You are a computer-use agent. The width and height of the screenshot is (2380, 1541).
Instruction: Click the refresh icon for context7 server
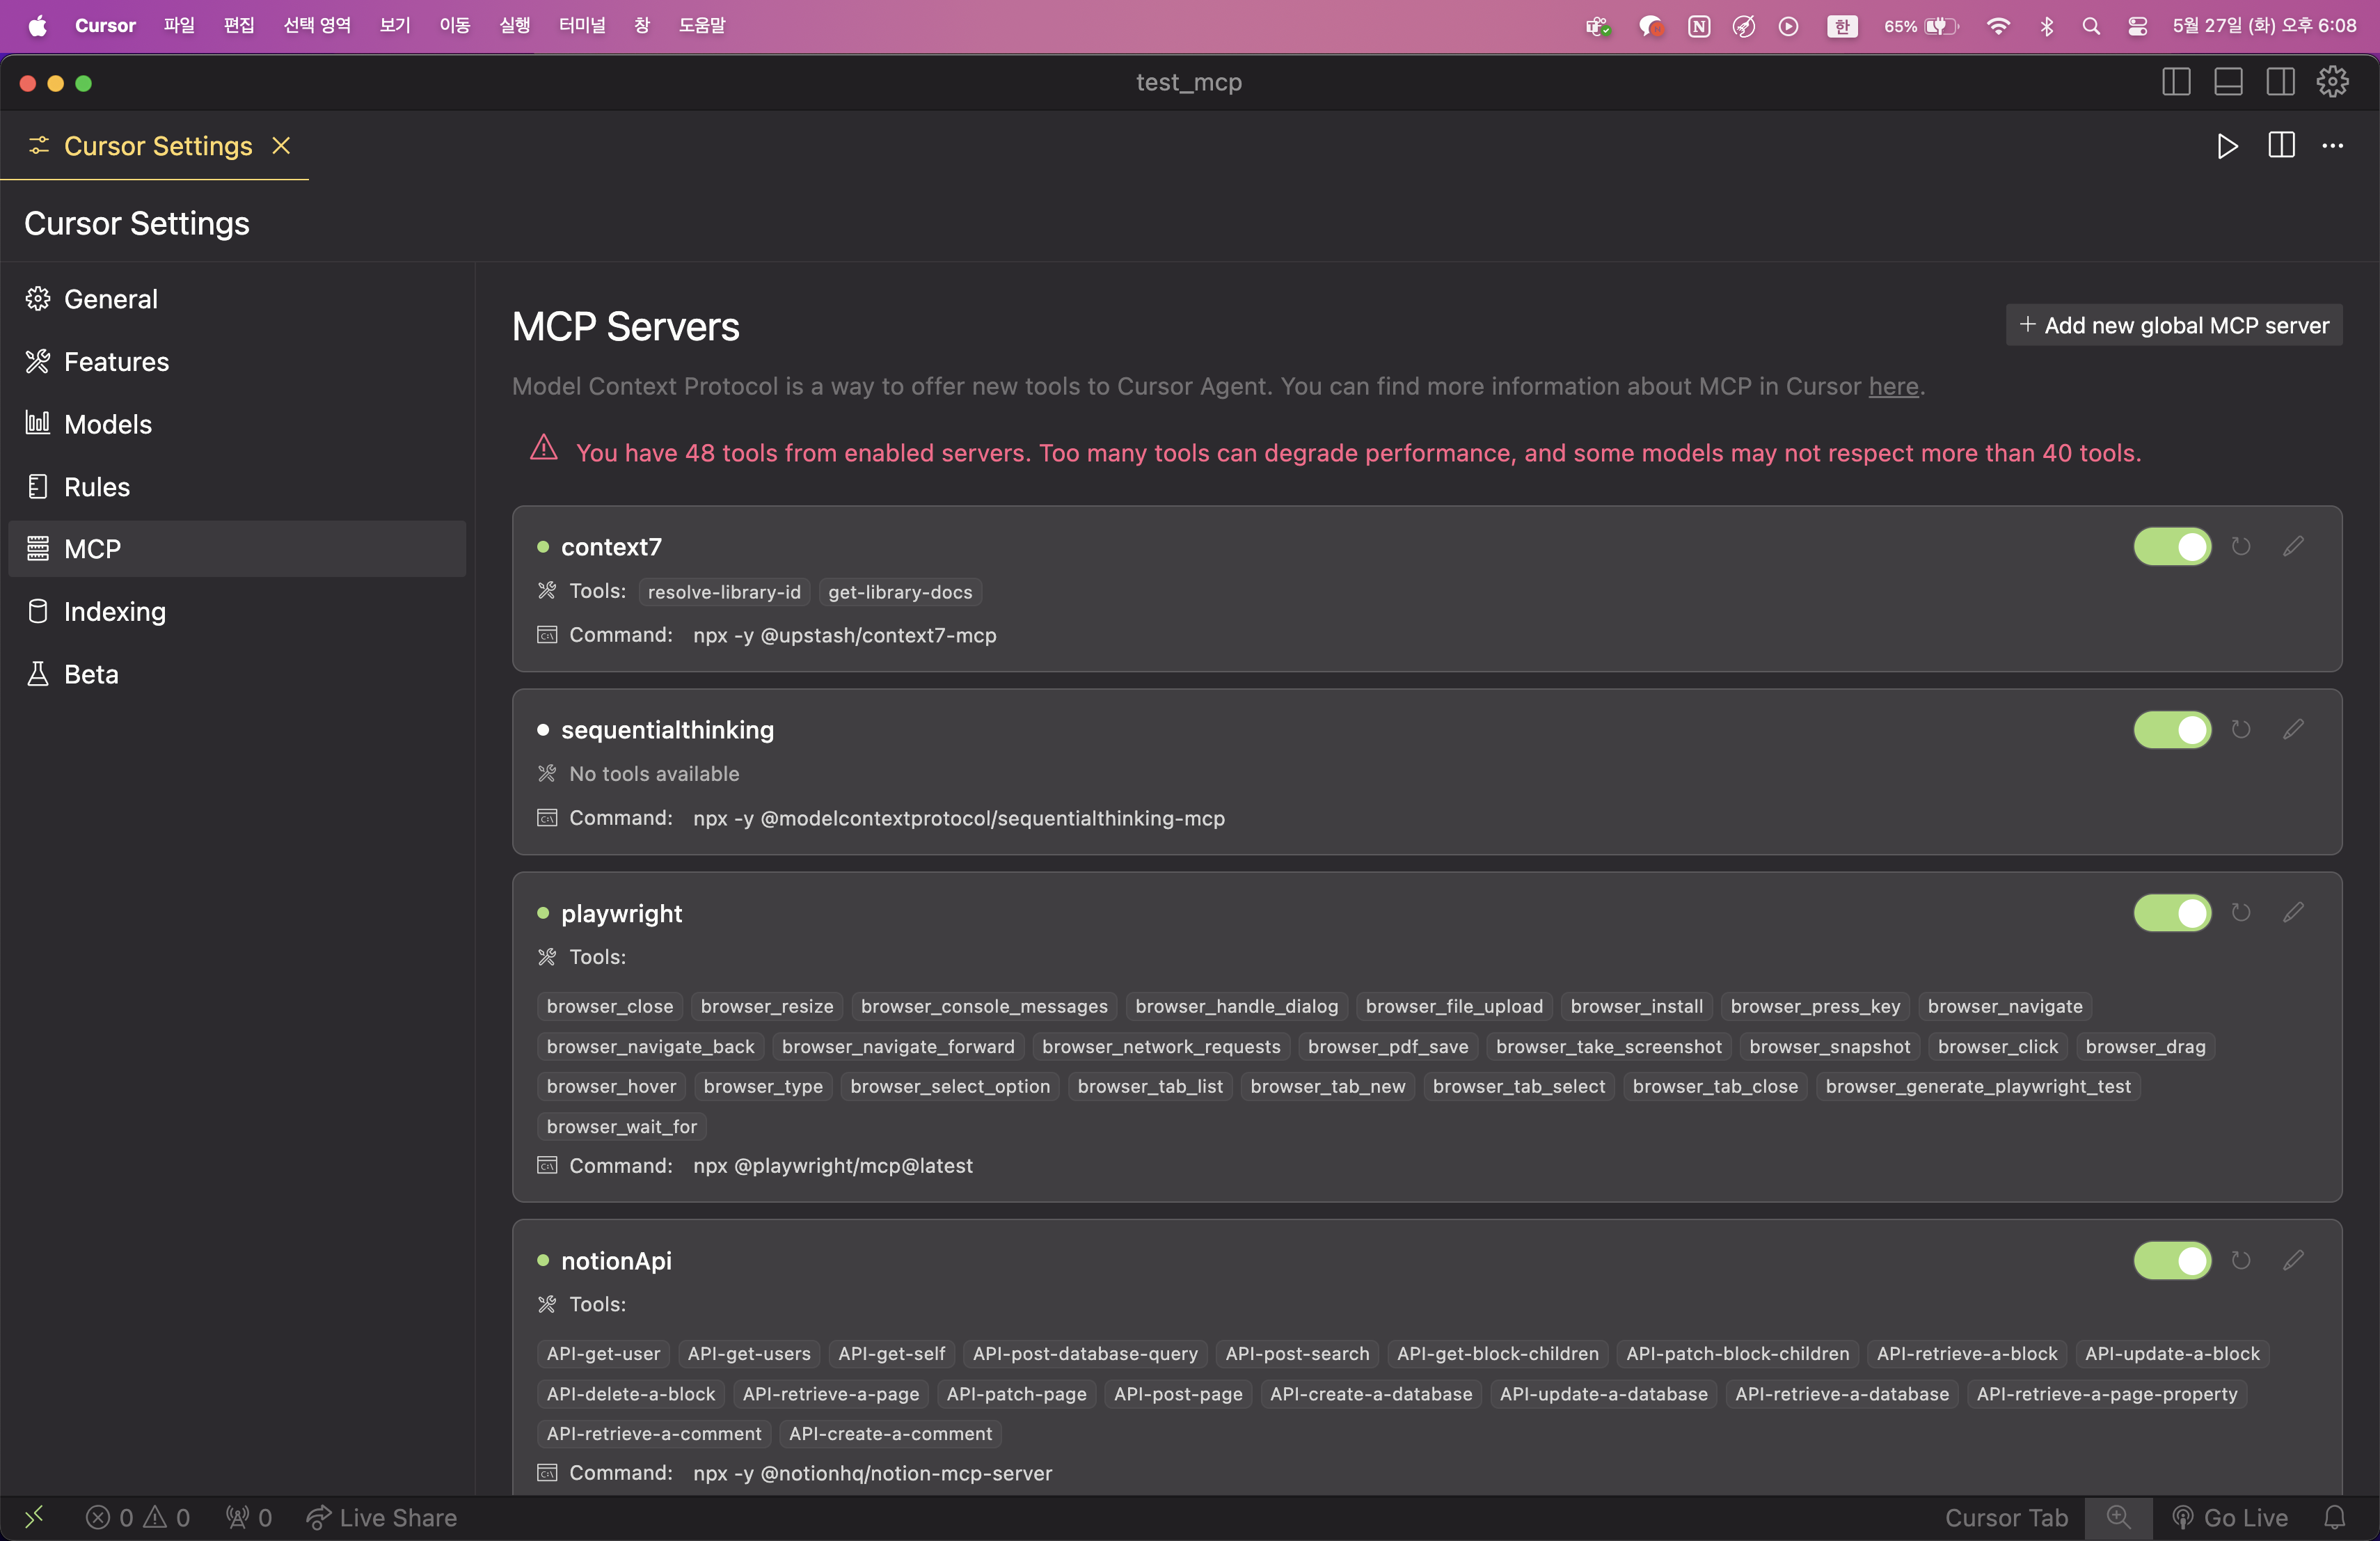click(x=2241, y=546)
